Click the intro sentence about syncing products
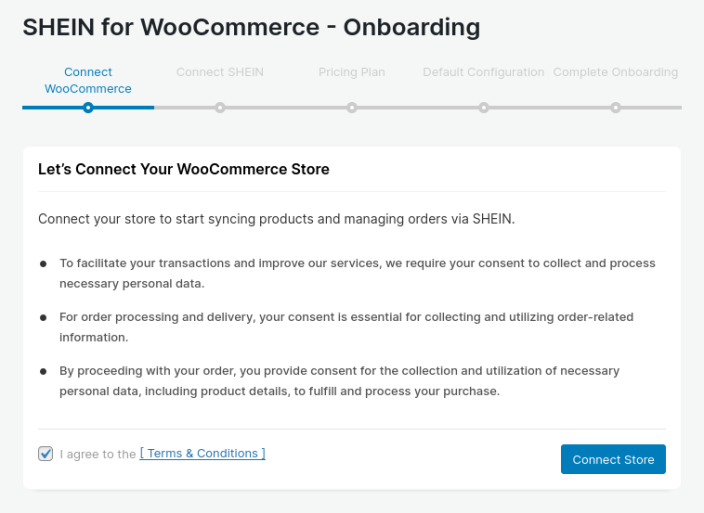Viewport: 704px width, 513px height. click(276, 218)
